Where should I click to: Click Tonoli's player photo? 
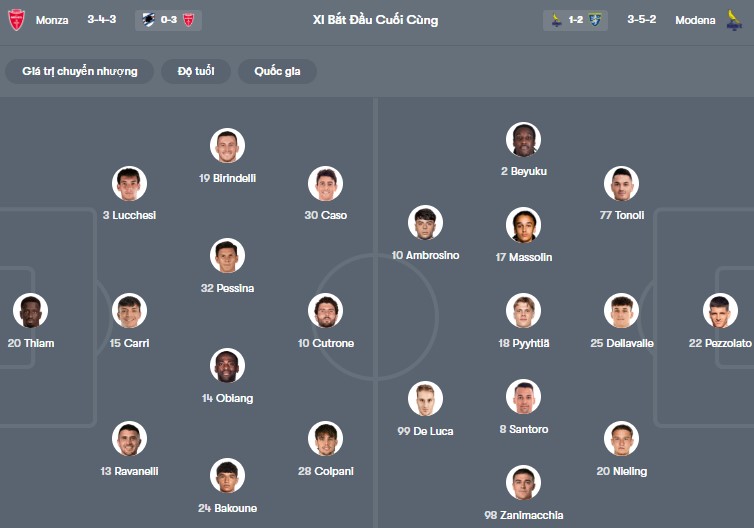(x=621, y=183)
